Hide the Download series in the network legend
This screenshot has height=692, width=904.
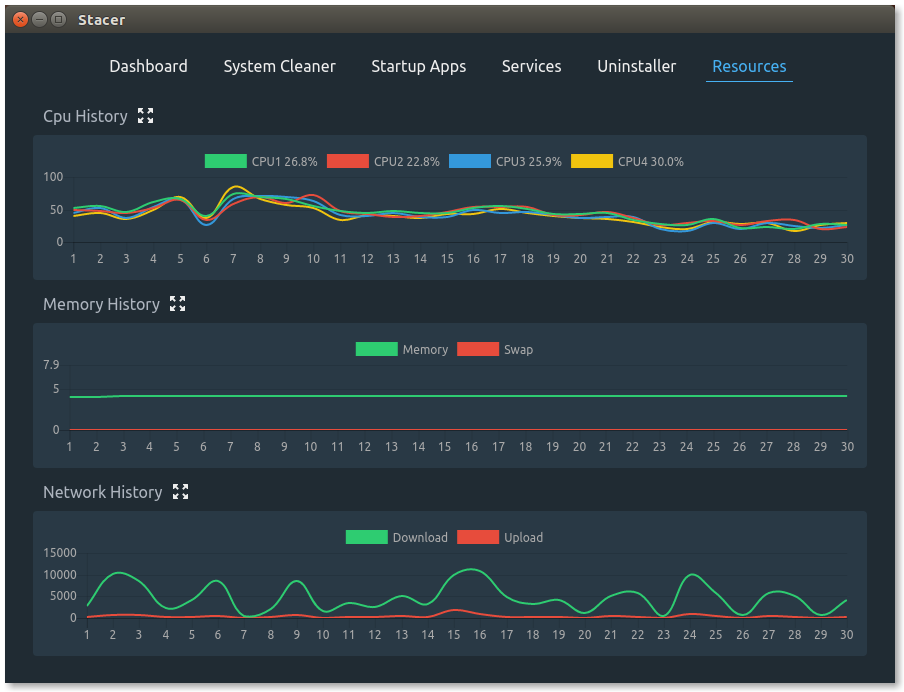click(x=366, y=537)
